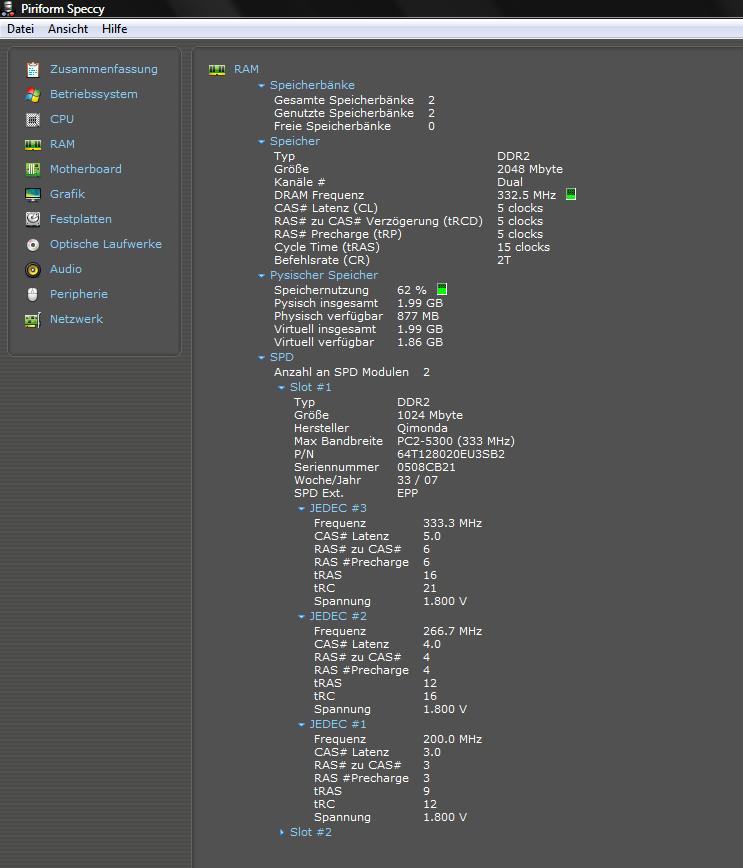Collapse the JEDEC #3 node
The height and width of the screenshot is (868, 743).
click(x=301, y=509)
